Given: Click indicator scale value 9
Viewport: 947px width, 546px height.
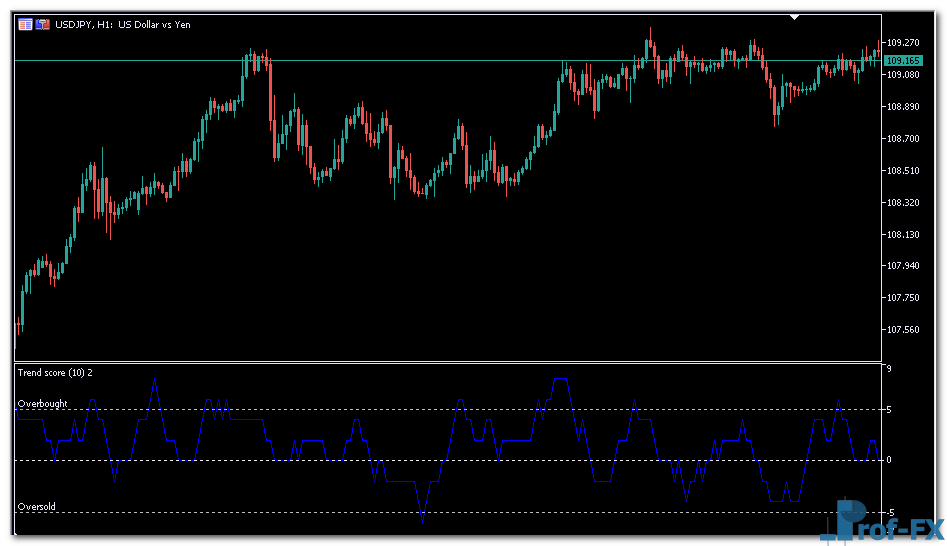Looking at the screenshot, I should tap(887, 370).
